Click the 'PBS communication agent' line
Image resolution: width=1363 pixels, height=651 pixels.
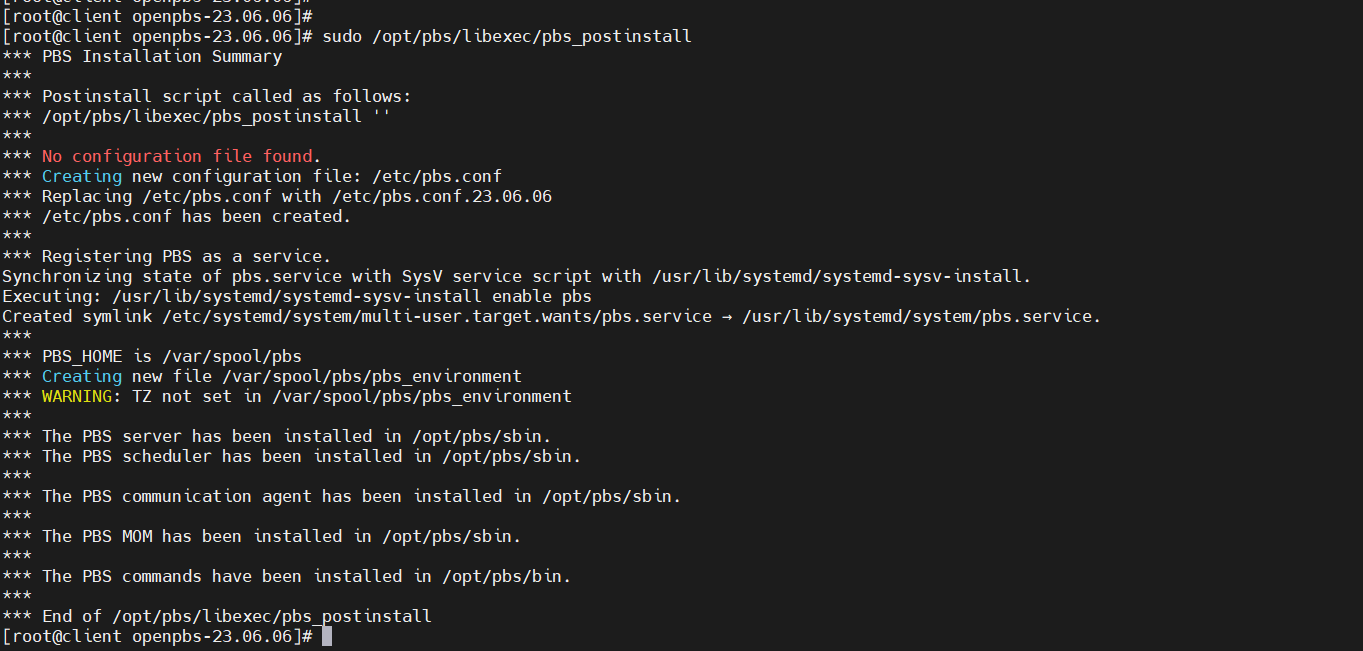pos(342,496)
